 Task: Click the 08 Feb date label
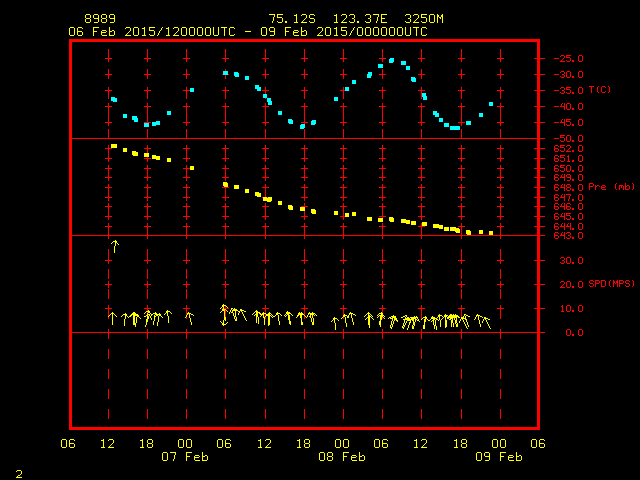point(342,457)
